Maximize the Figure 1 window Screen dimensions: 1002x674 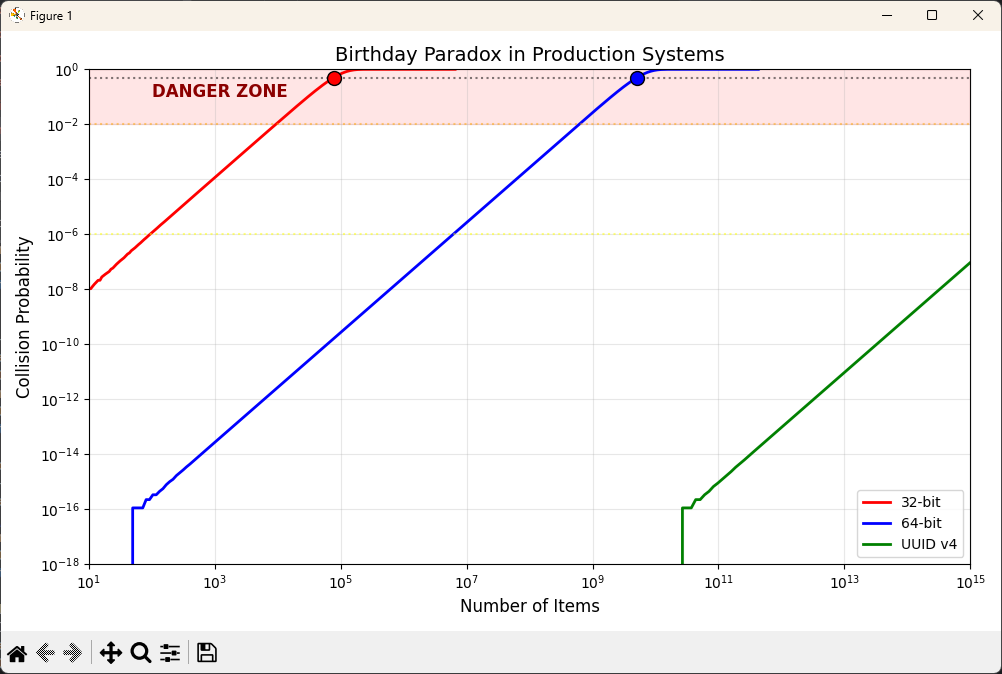tap(931, 15)
